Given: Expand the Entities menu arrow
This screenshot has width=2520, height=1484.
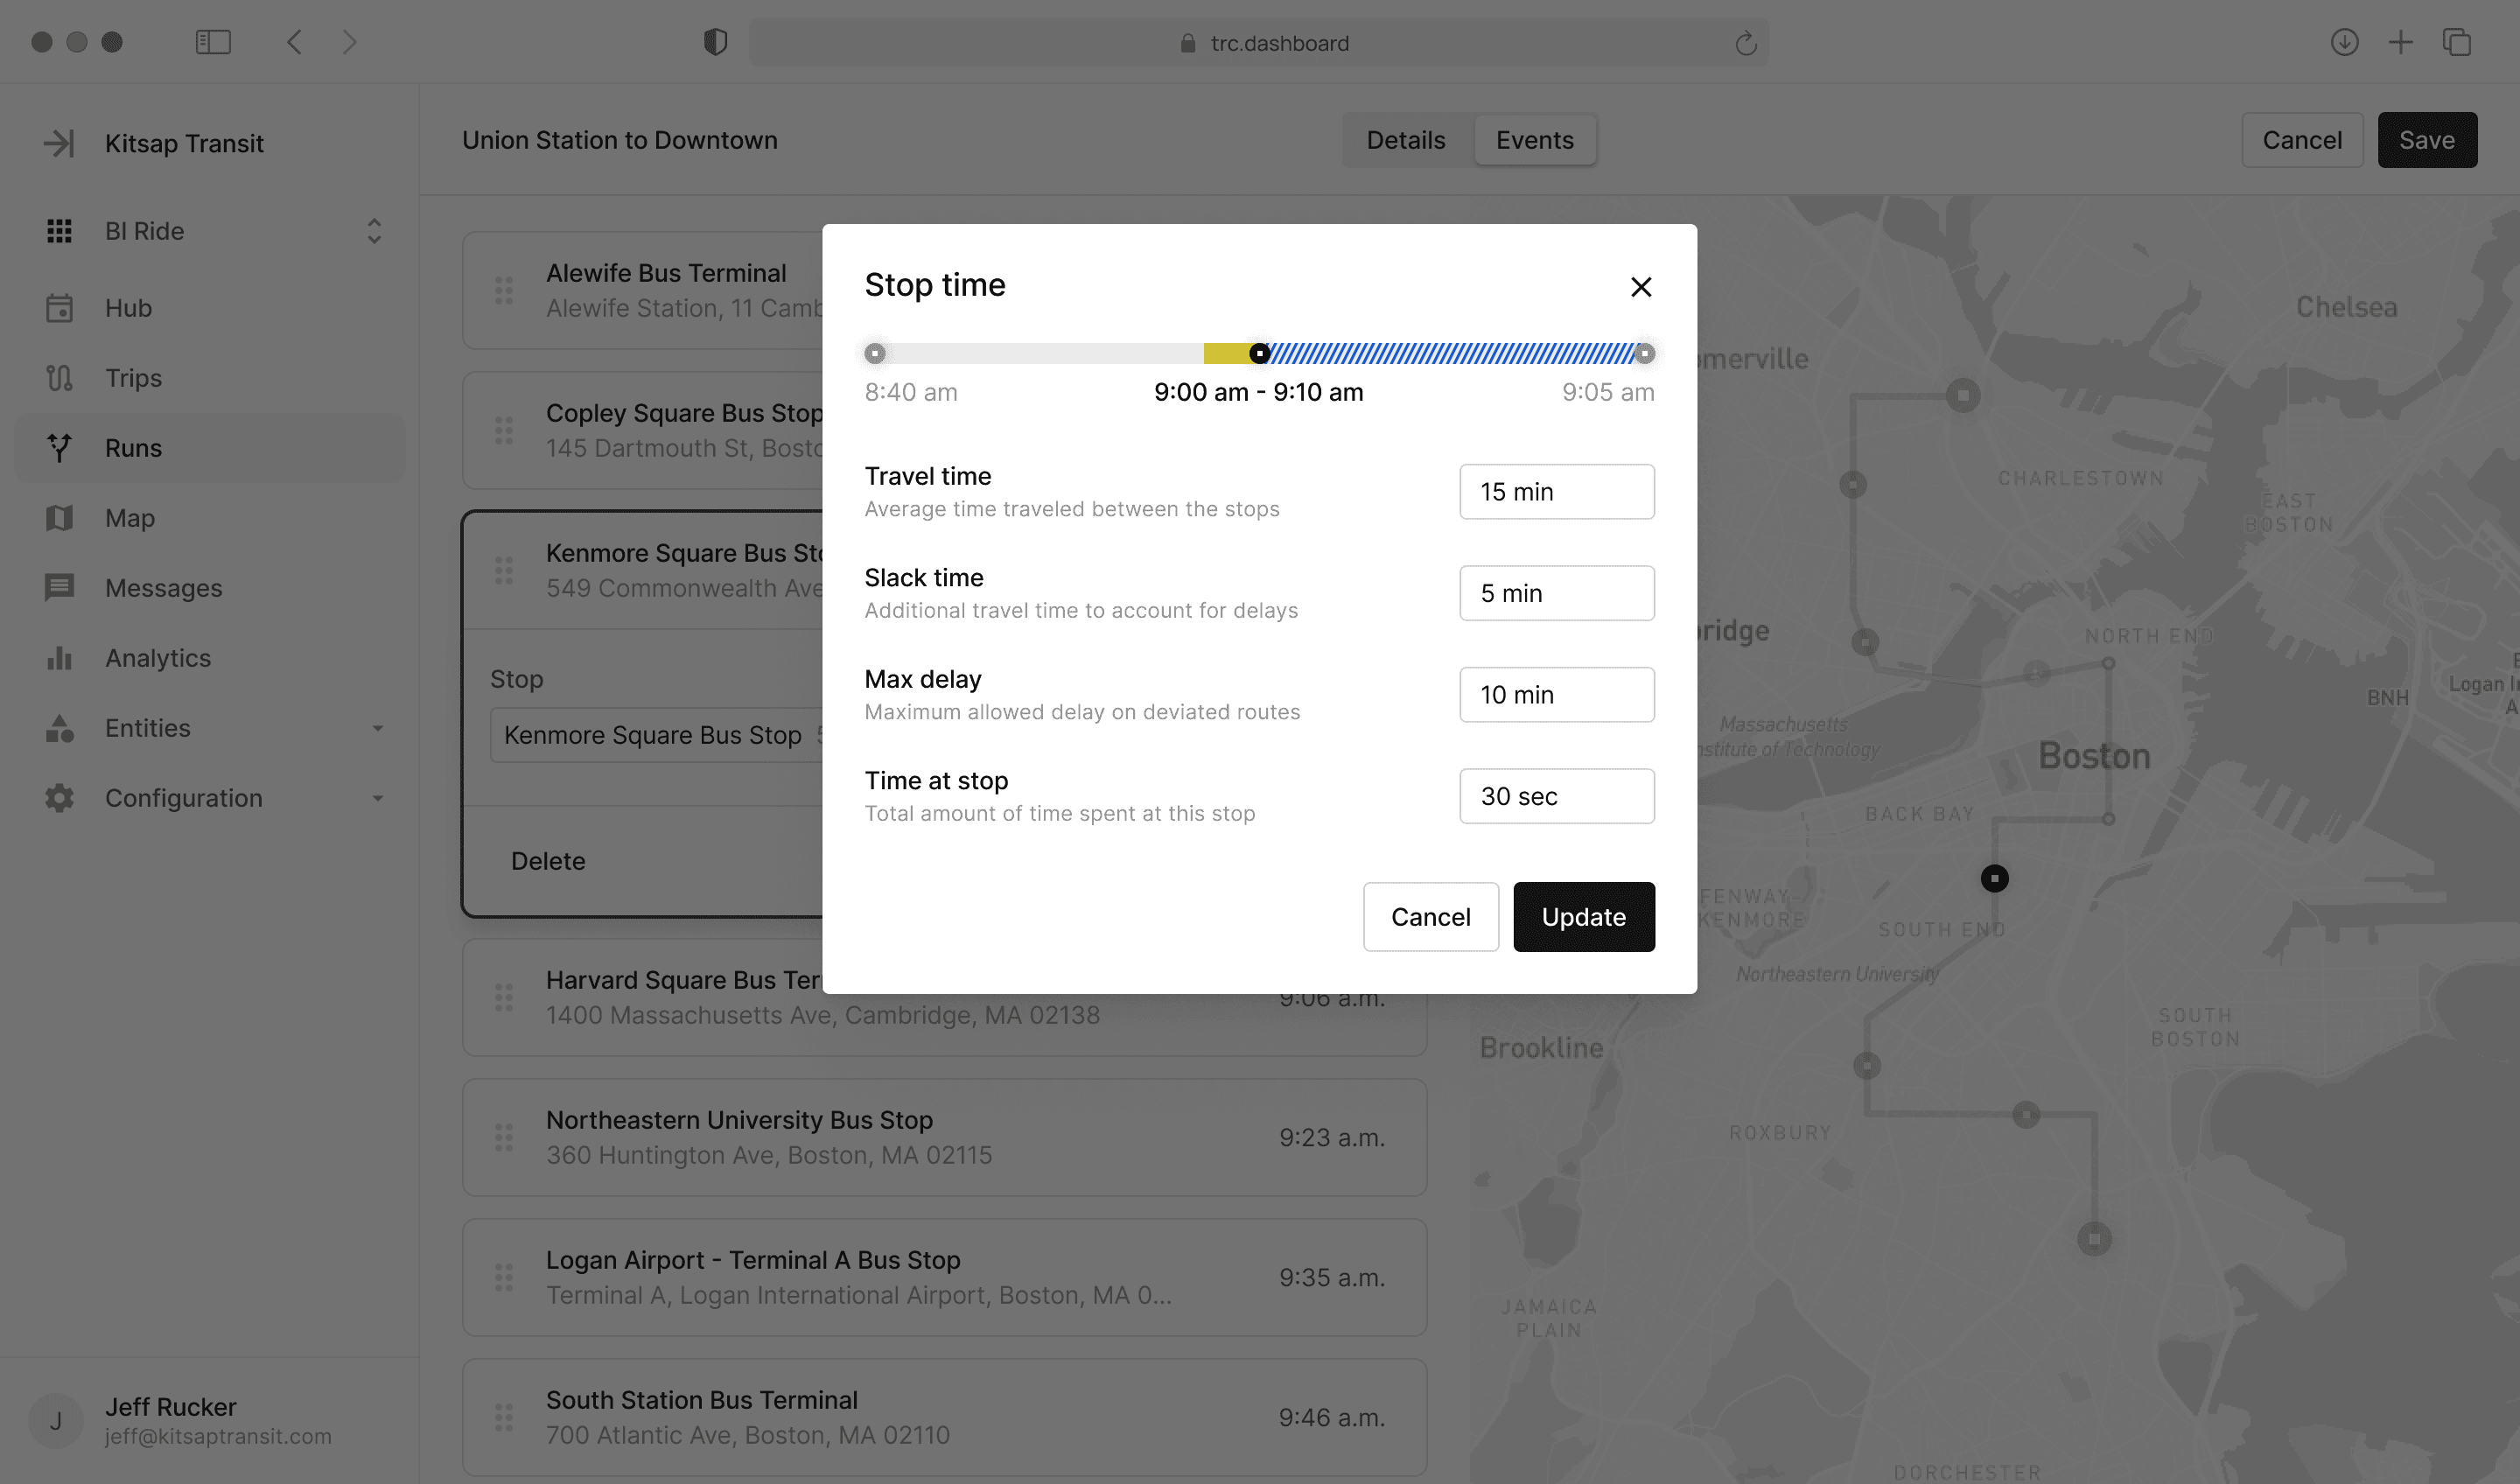Looking at the screenshot, I should click(x=378, y=728).
